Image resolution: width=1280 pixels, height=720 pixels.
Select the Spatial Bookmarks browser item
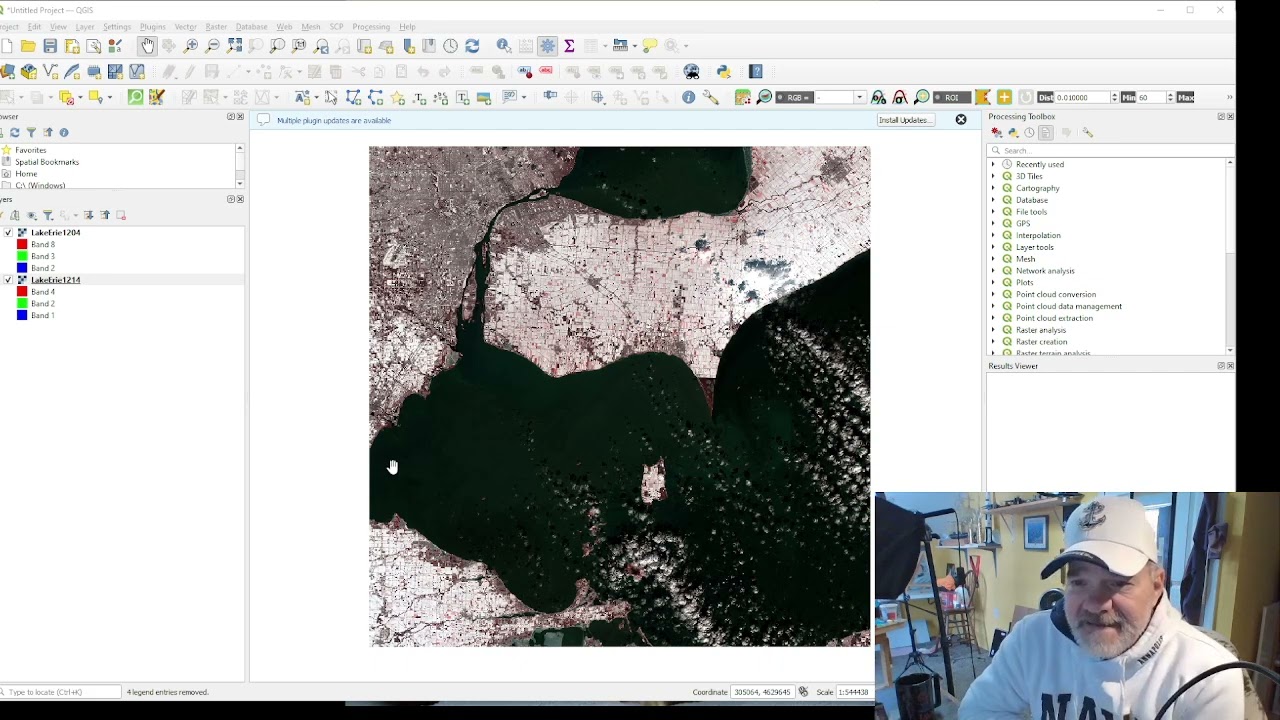tap(47, 162)
